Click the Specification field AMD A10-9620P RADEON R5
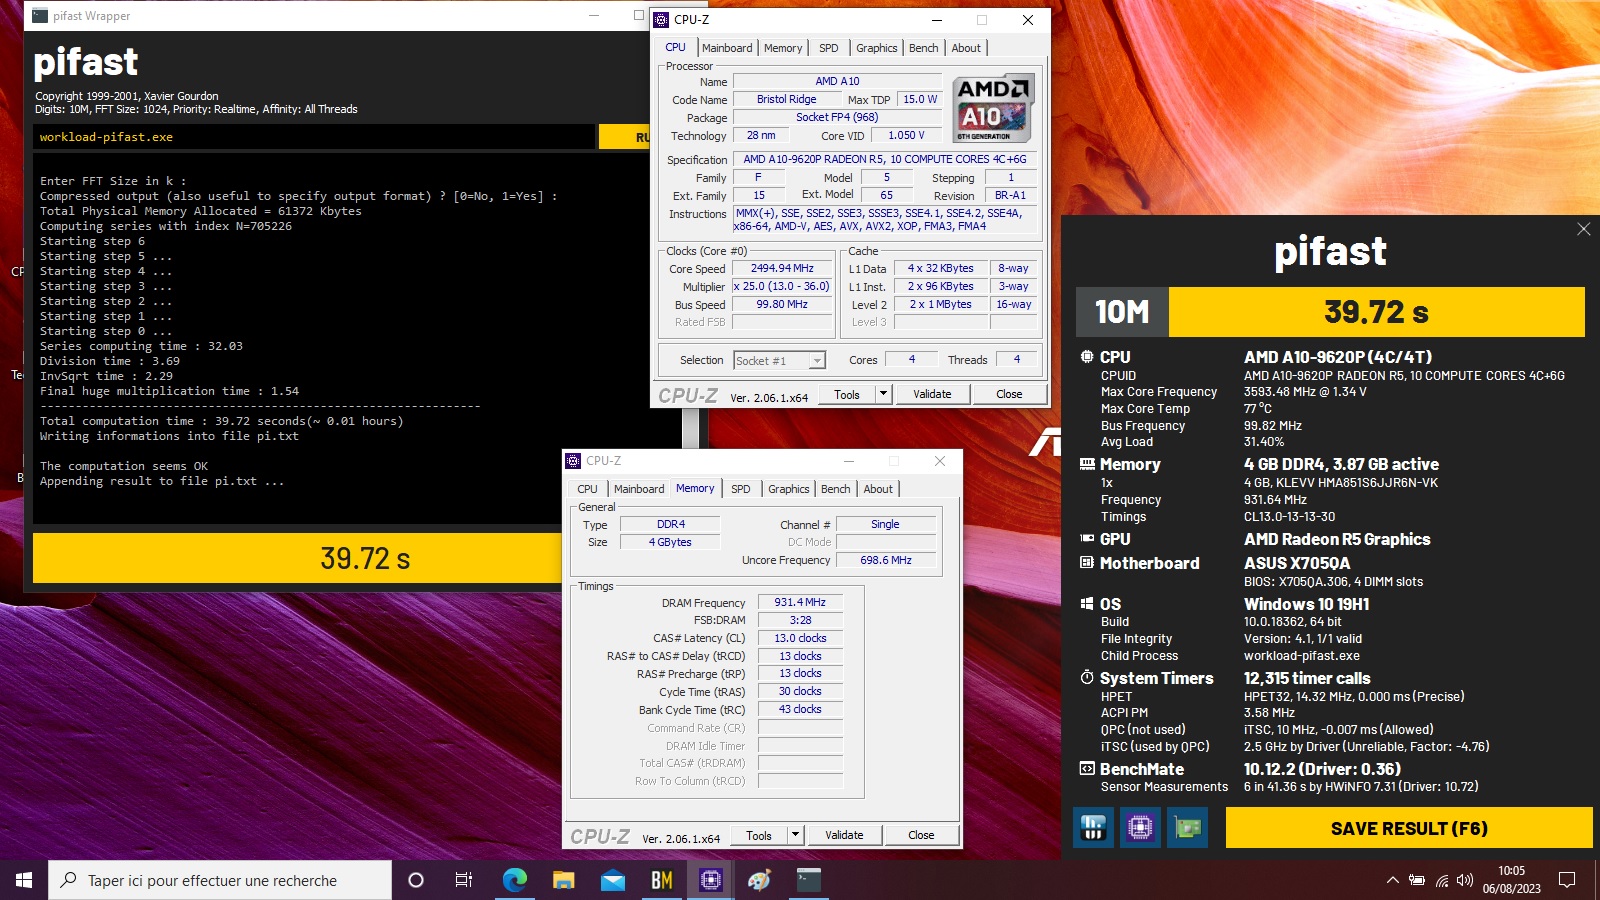 click(x=885, y=159)
